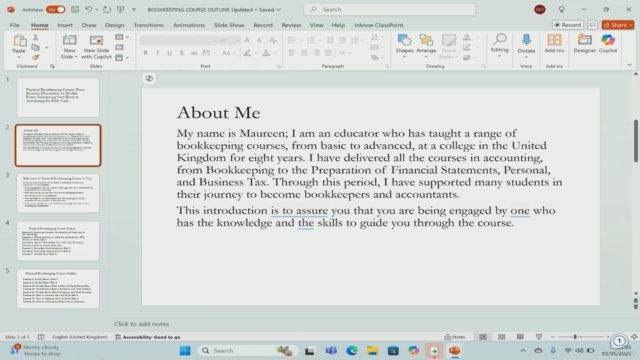This screenshot has height=360, width=640.
Task: Open the font name combo box
Action: pyautogui.click(x=178, y=40)
